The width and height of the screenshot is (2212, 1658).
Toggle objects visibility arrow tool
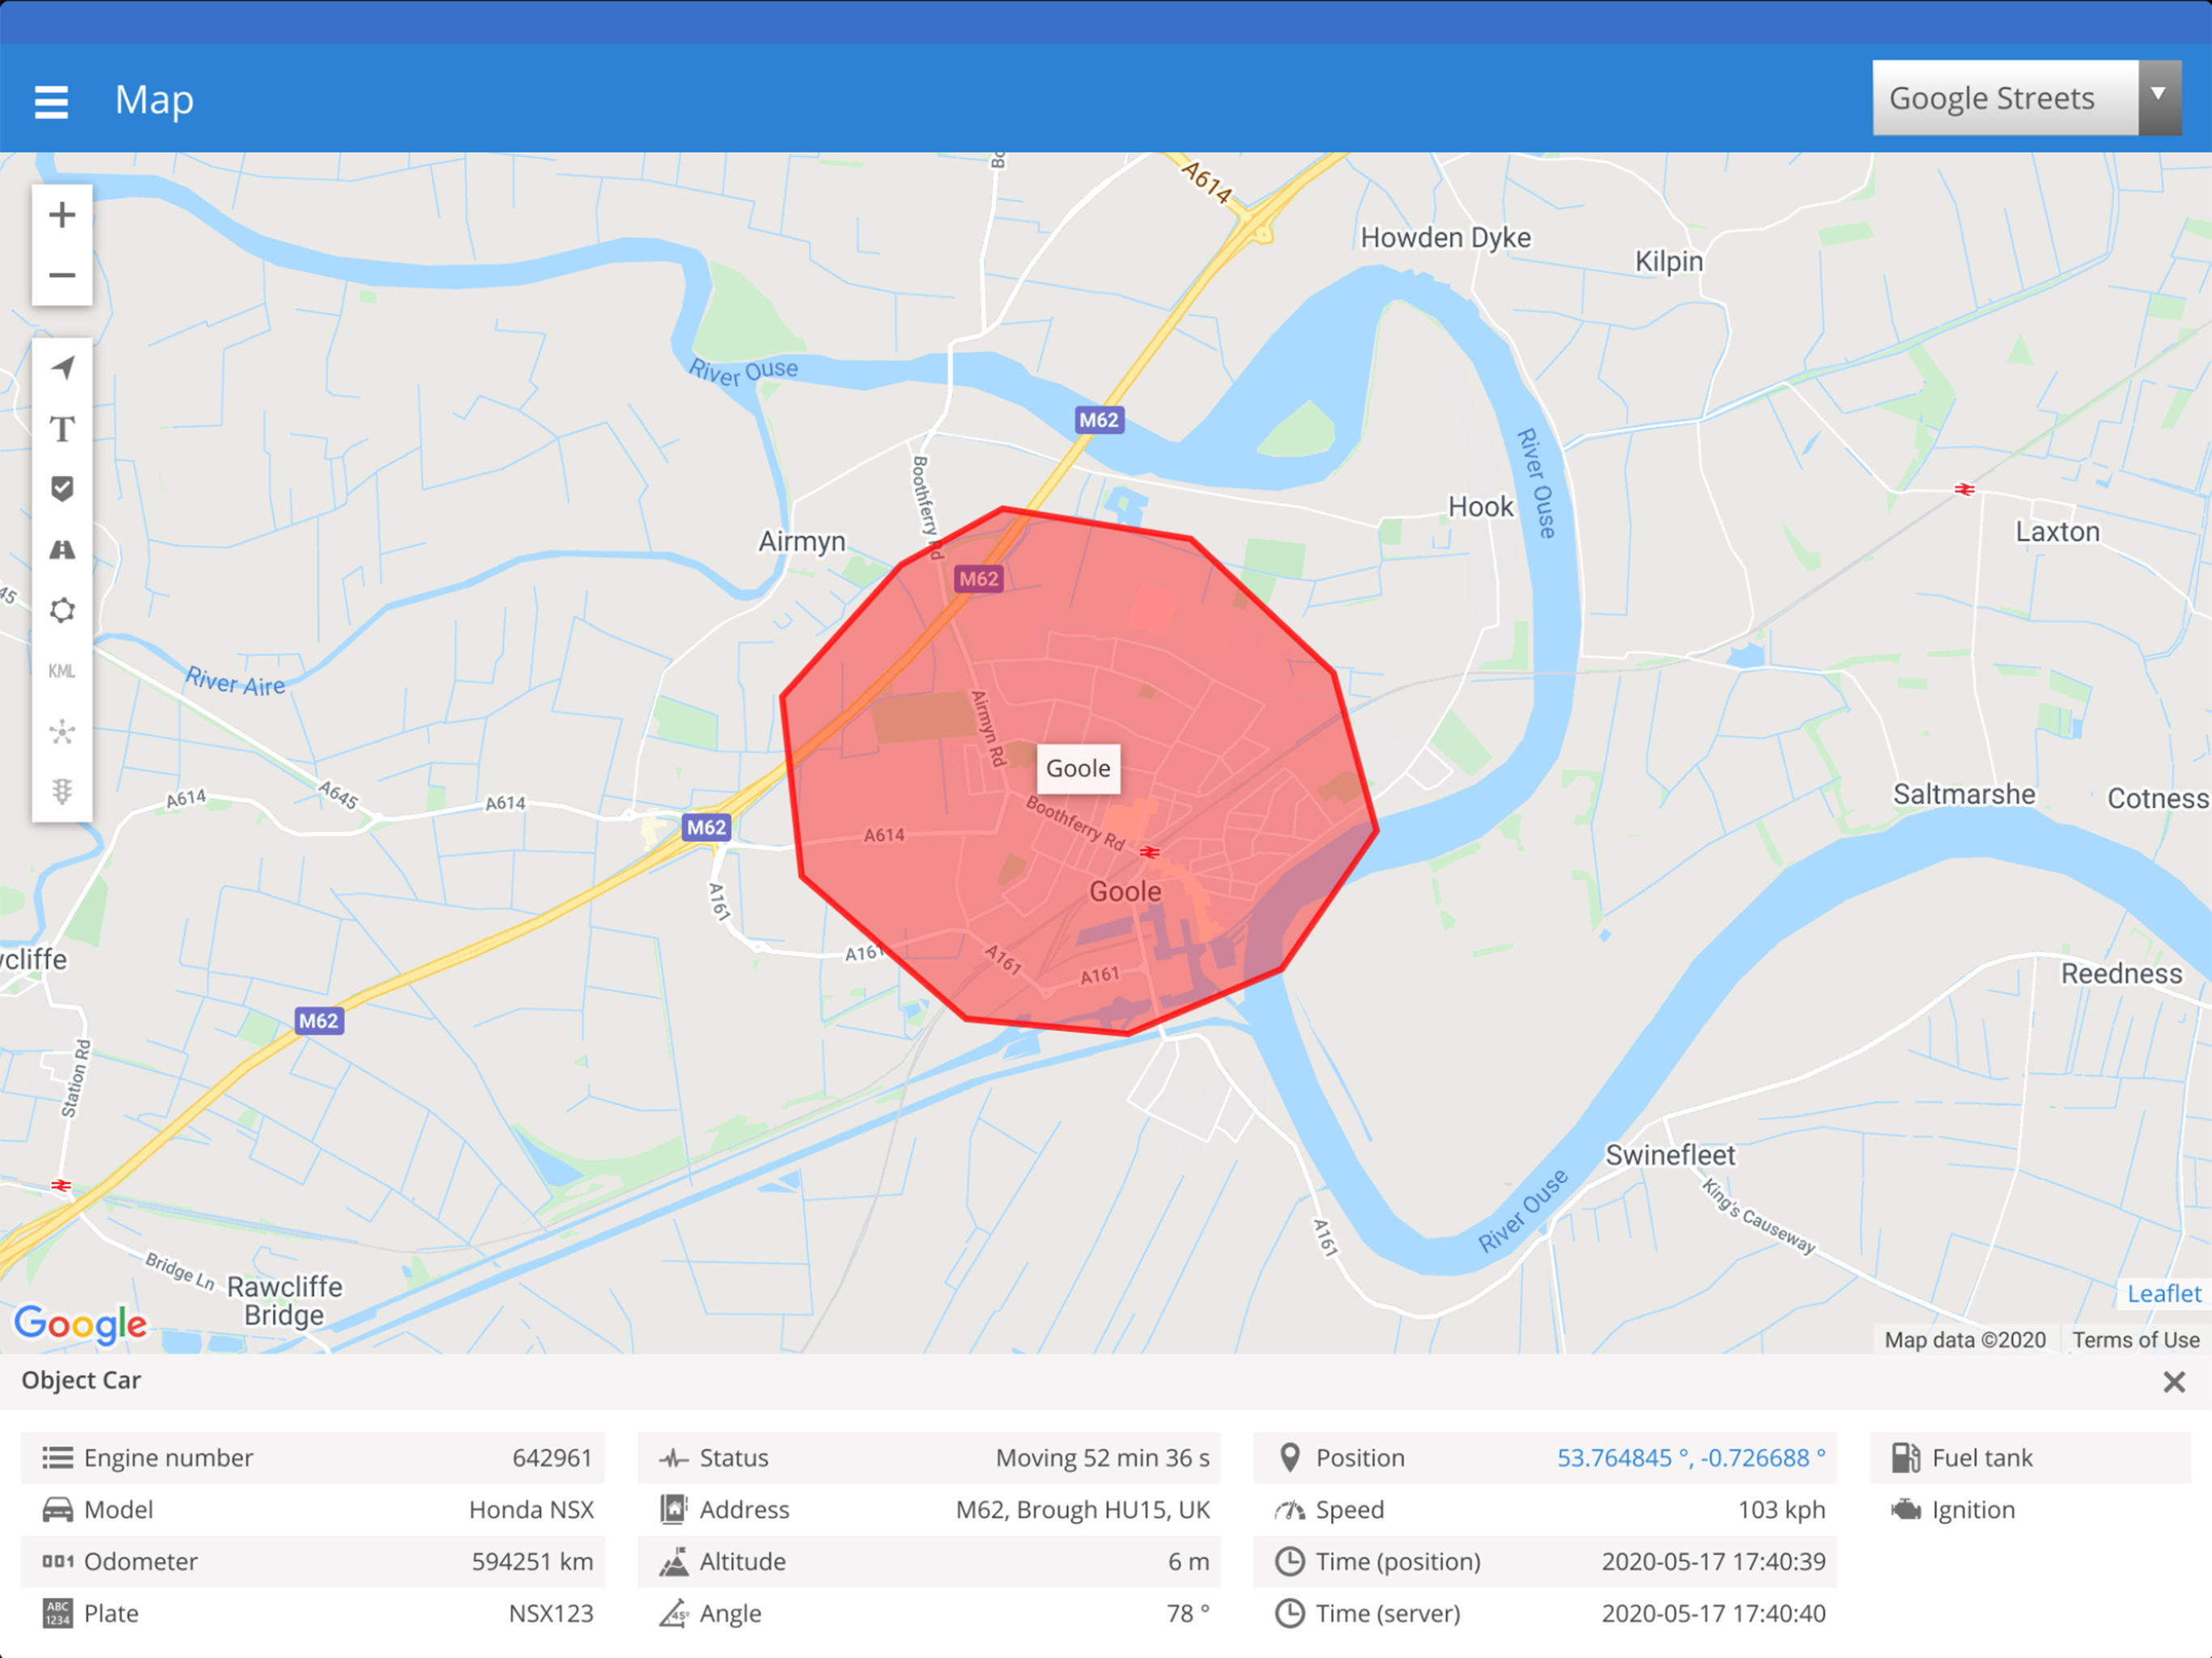(62, 368)
